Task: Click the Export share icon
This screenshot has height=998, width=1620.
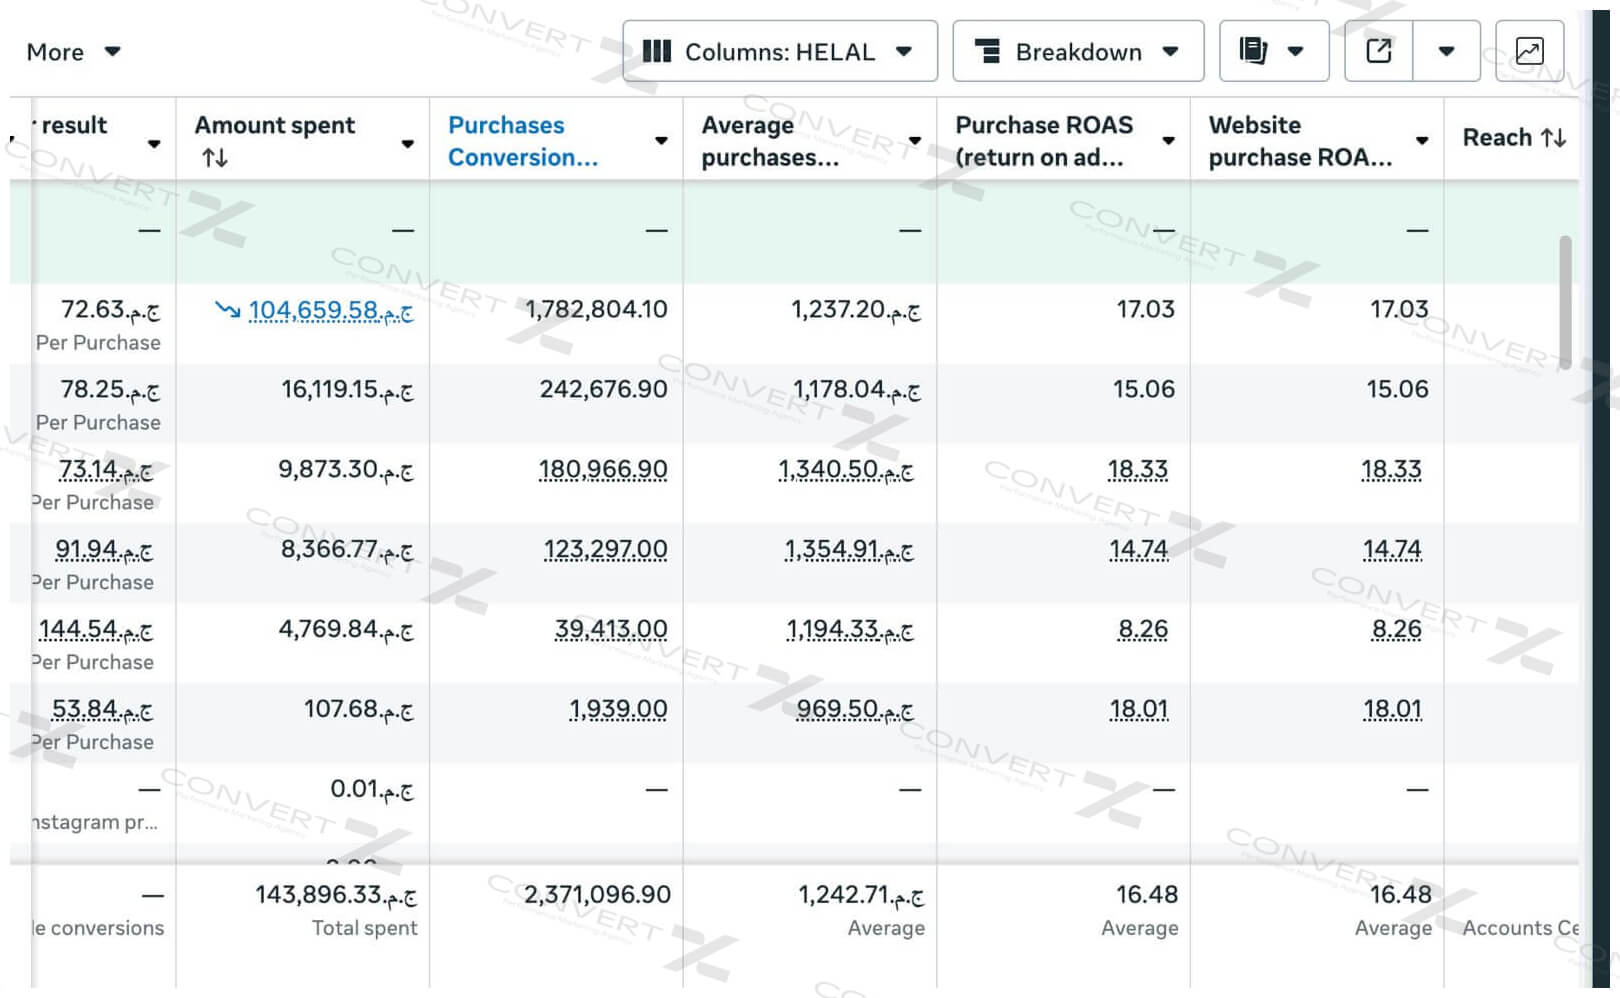Action: (1379, 51)
